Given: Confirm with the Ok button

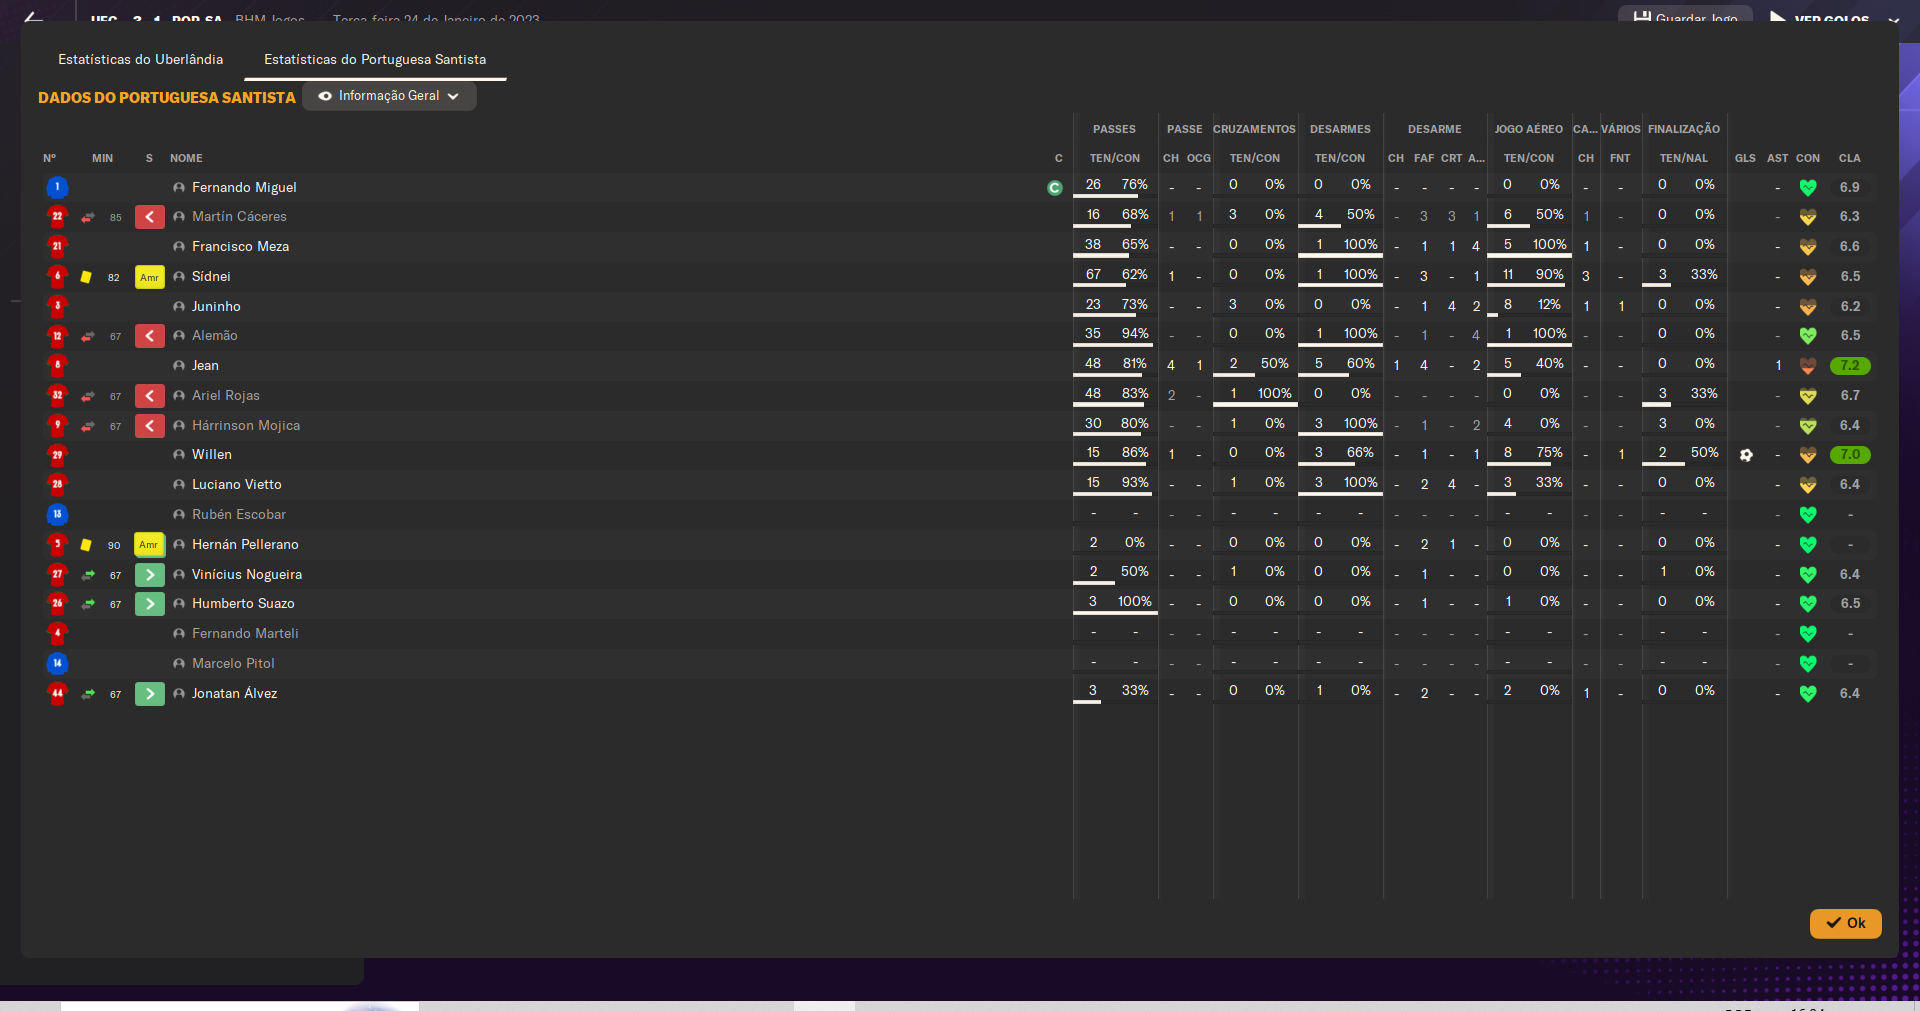Looking at the screenshot, I should point(1845,923).
